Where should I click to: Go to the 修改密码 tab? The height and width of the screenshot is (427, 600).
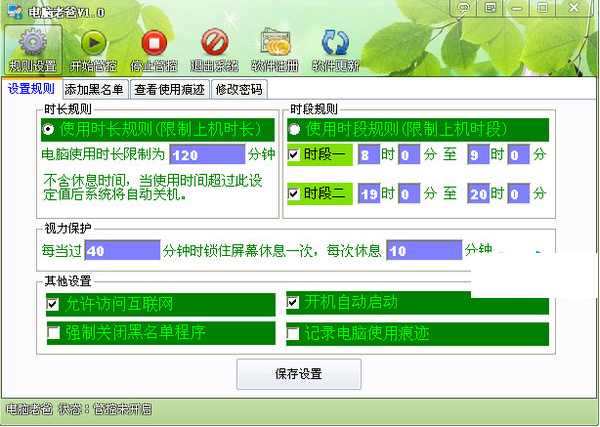238,89
